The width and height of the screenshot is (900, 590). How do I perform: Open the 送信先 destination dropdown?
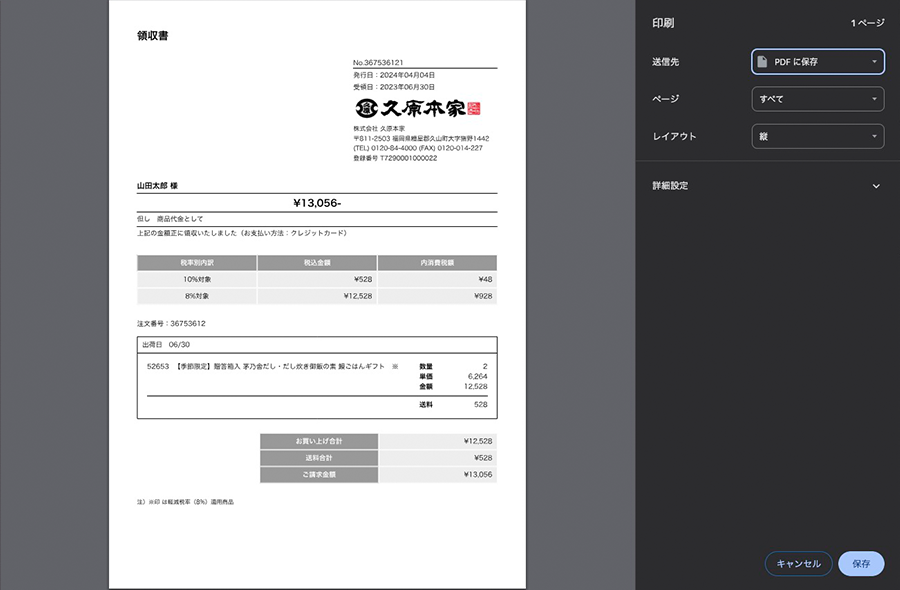tap(817, 62)
